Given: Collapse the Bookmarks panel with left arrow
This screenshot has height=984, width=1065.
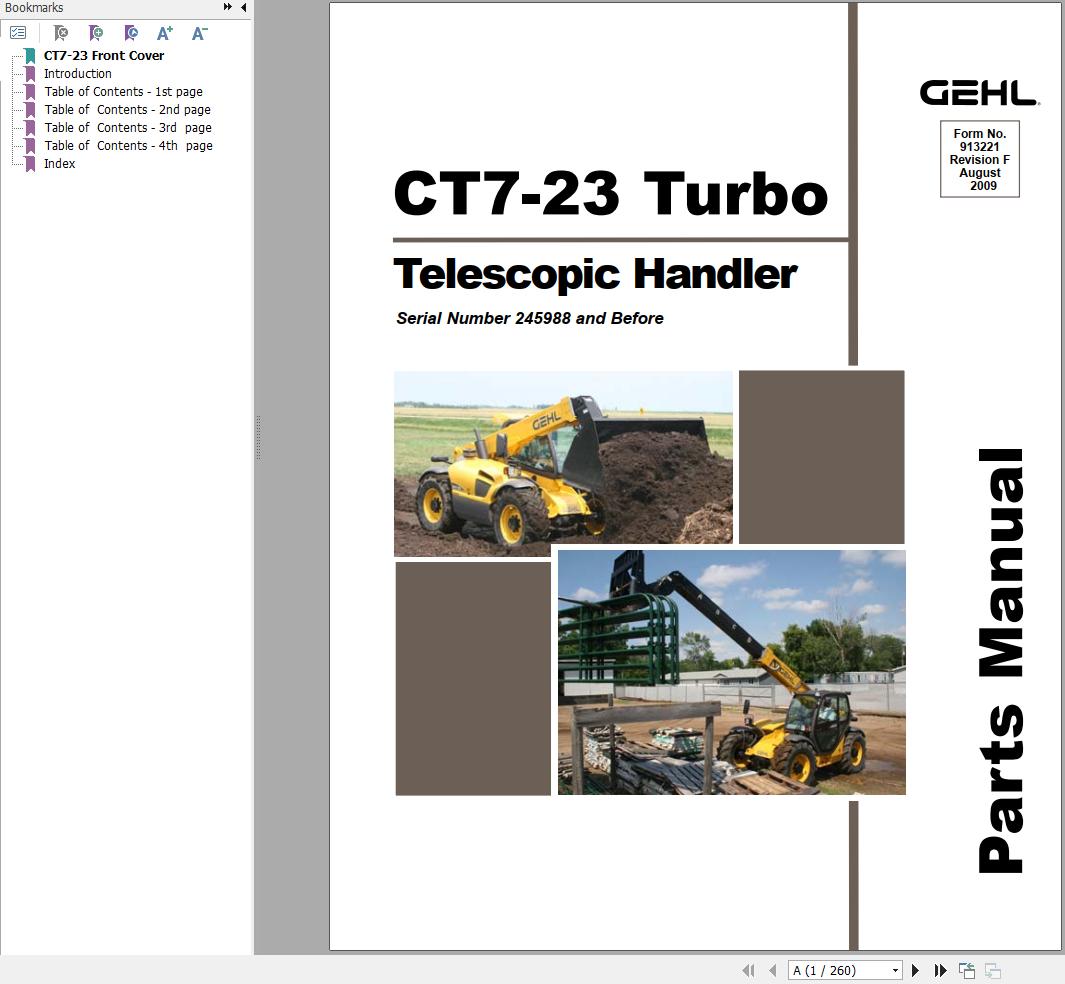Looking at the screenshot, I should pyautogui.click(x=243, y=7).
